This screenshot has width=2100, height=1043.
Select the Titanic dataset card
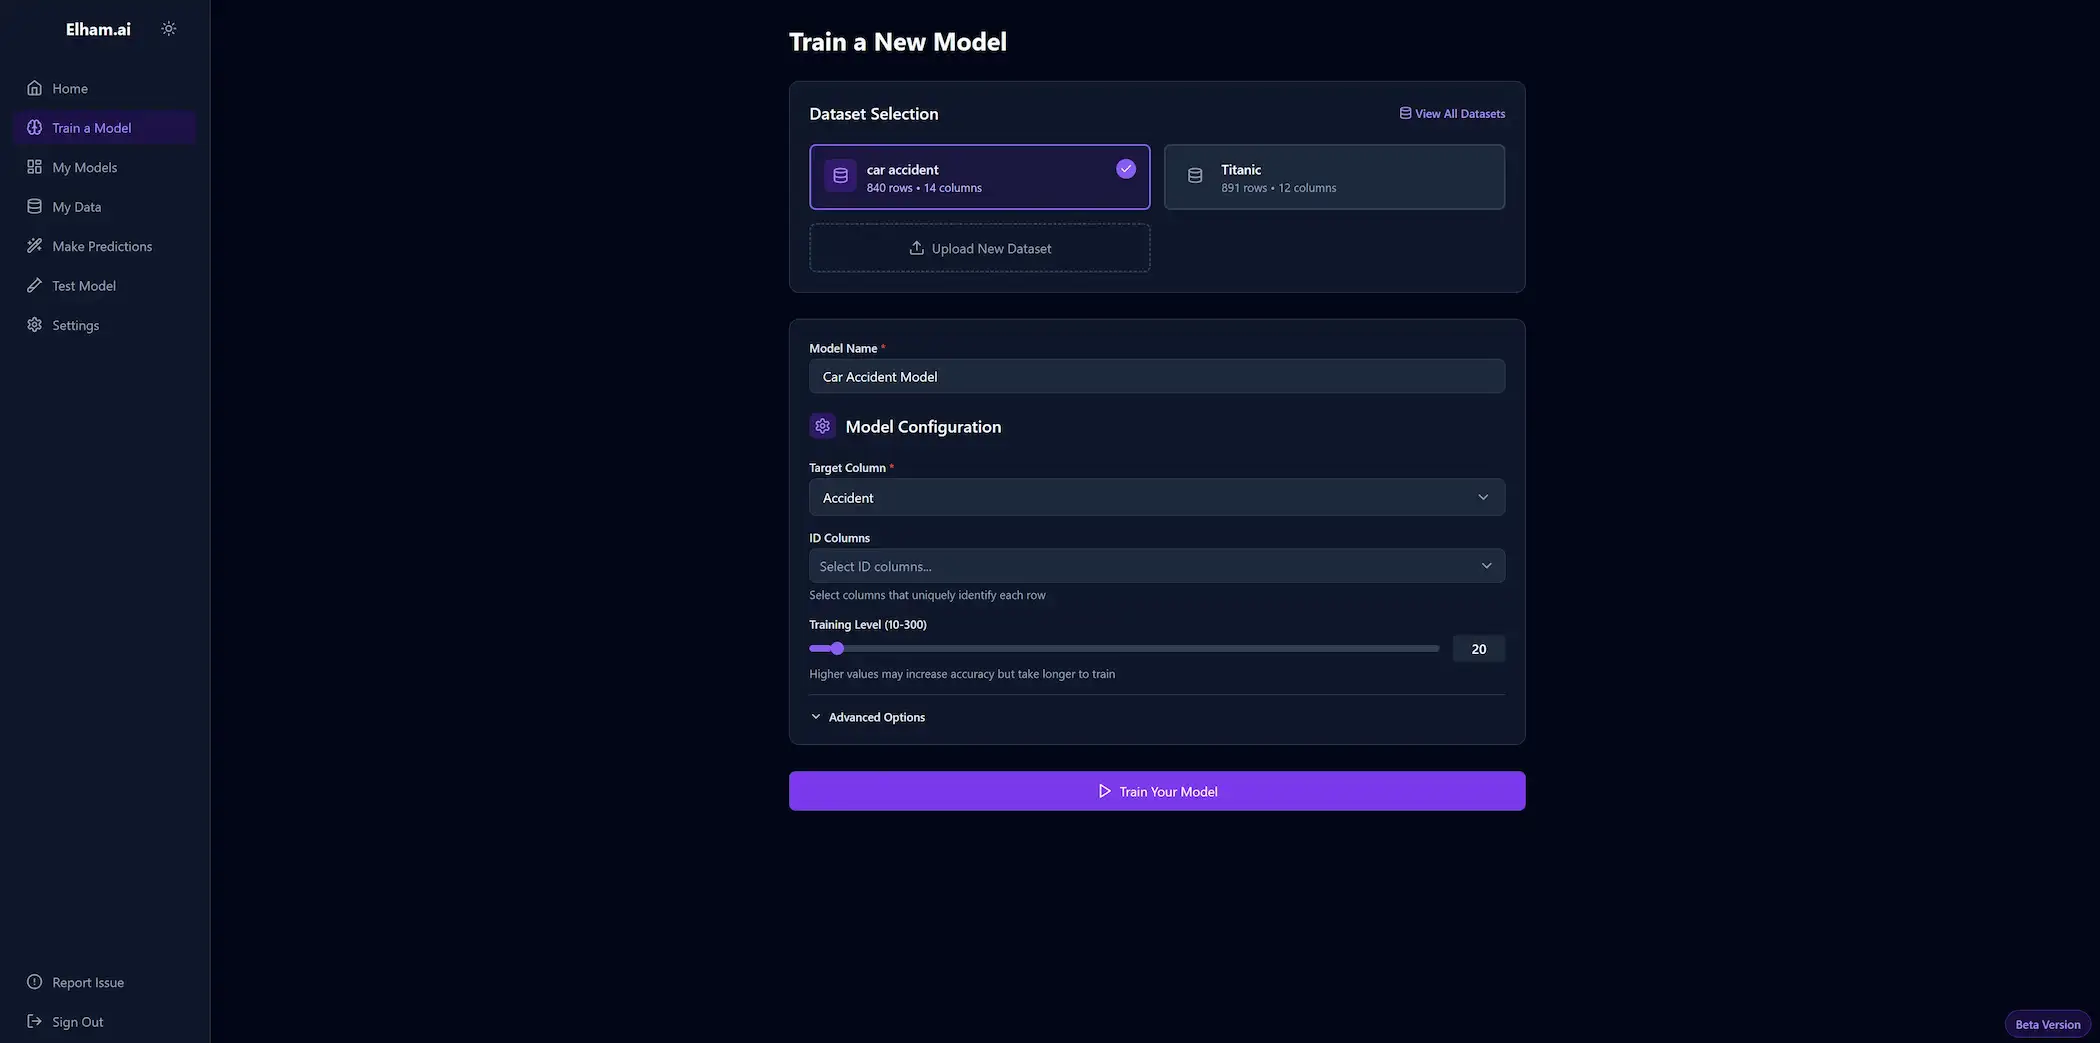click(x=1334, y=177)
